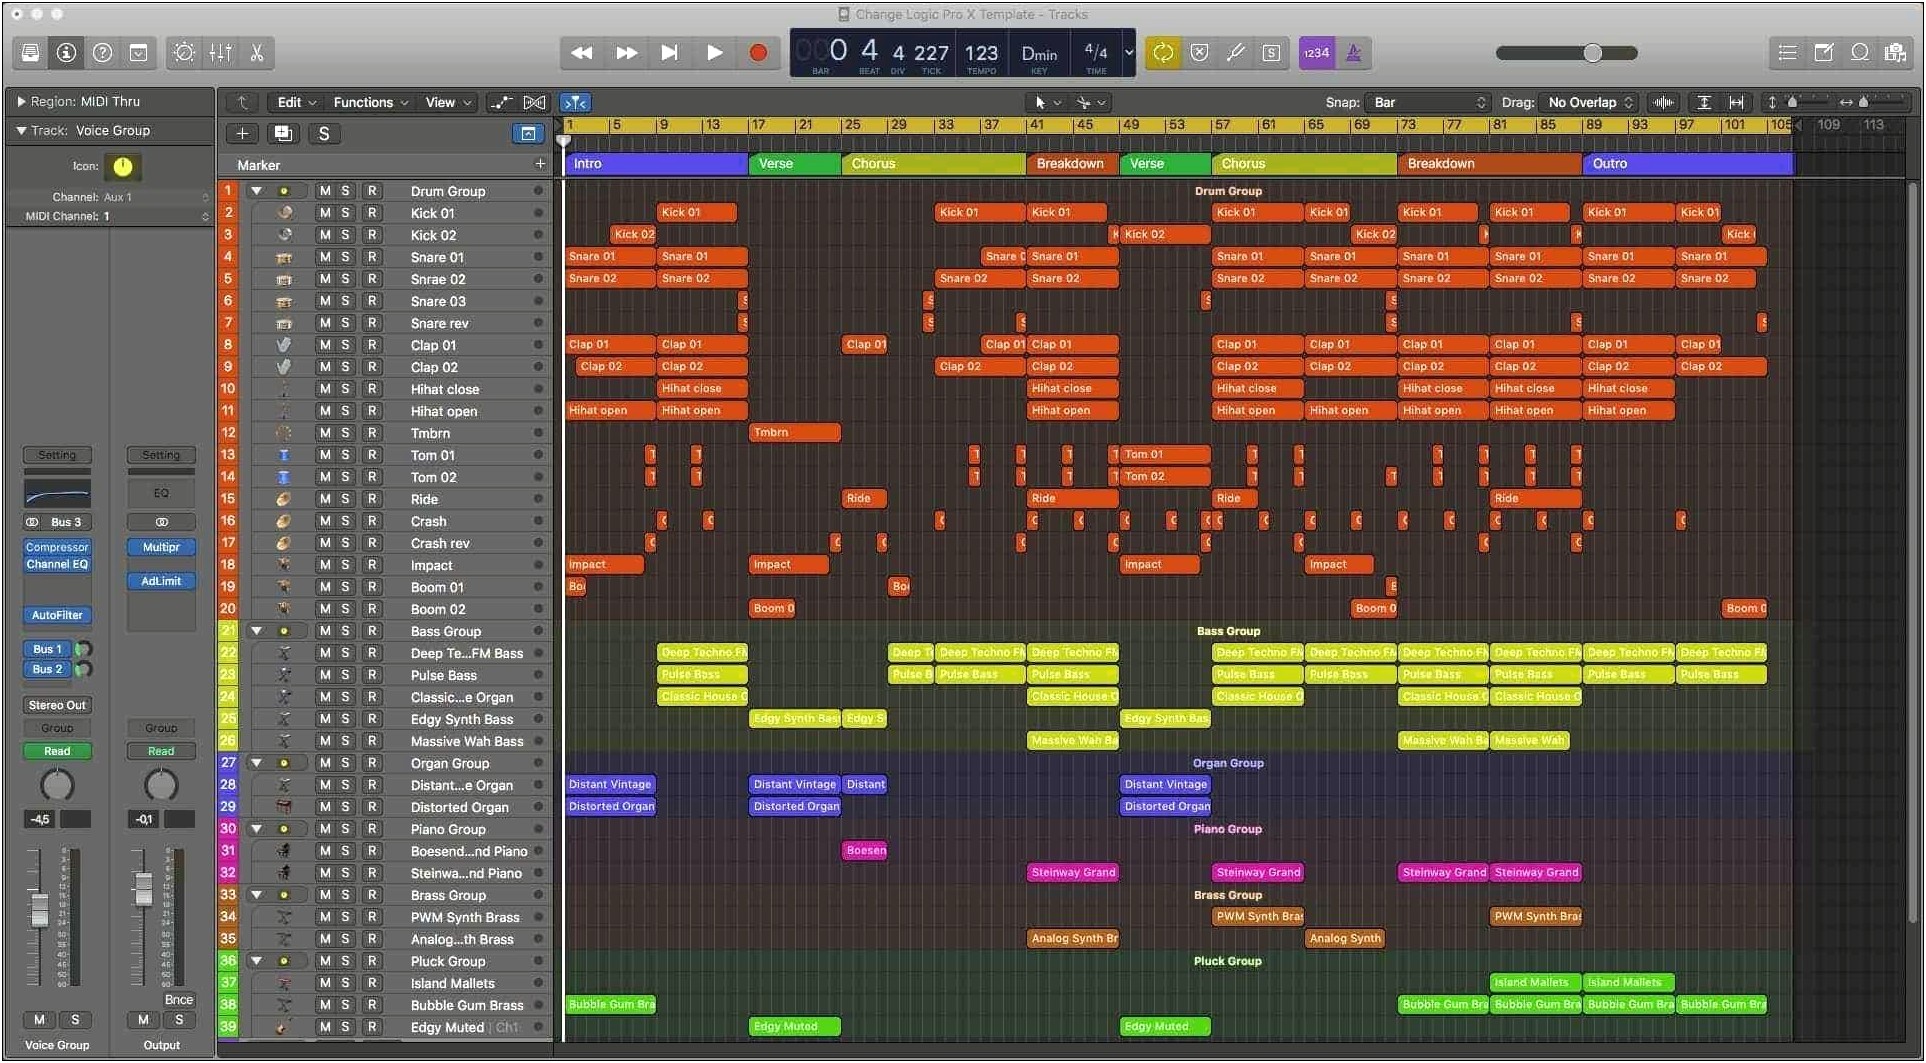The width and height of the screenshot is (1926, 1063).
Task: Toggle the Flex icon
Action: 535,102
